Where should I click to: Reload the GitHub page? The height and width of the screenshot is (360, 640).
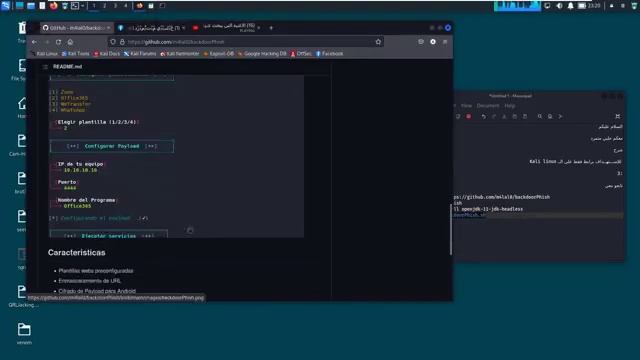tap(58, 42)
